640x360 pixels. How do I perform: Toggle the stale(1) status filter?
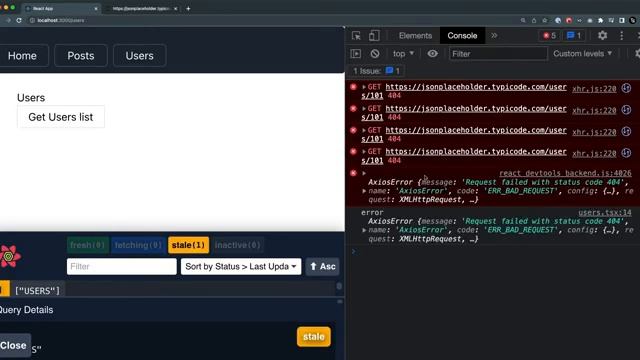188,245
